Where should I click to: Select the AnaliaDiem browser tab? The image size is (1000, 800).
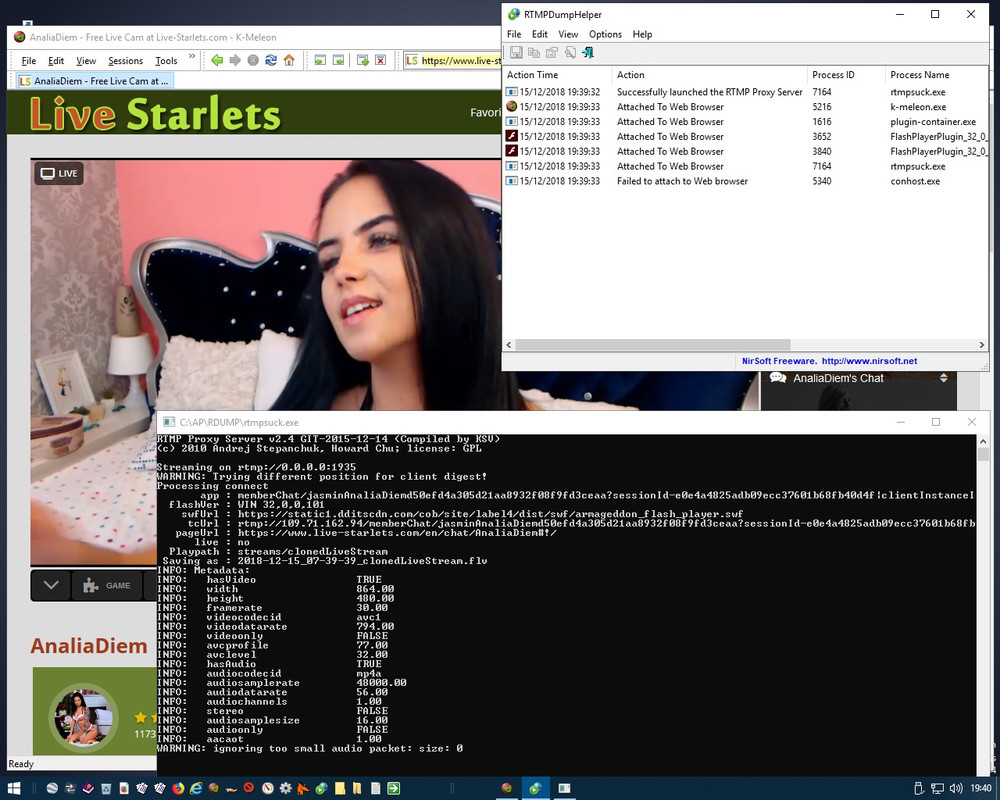(93, 81)
